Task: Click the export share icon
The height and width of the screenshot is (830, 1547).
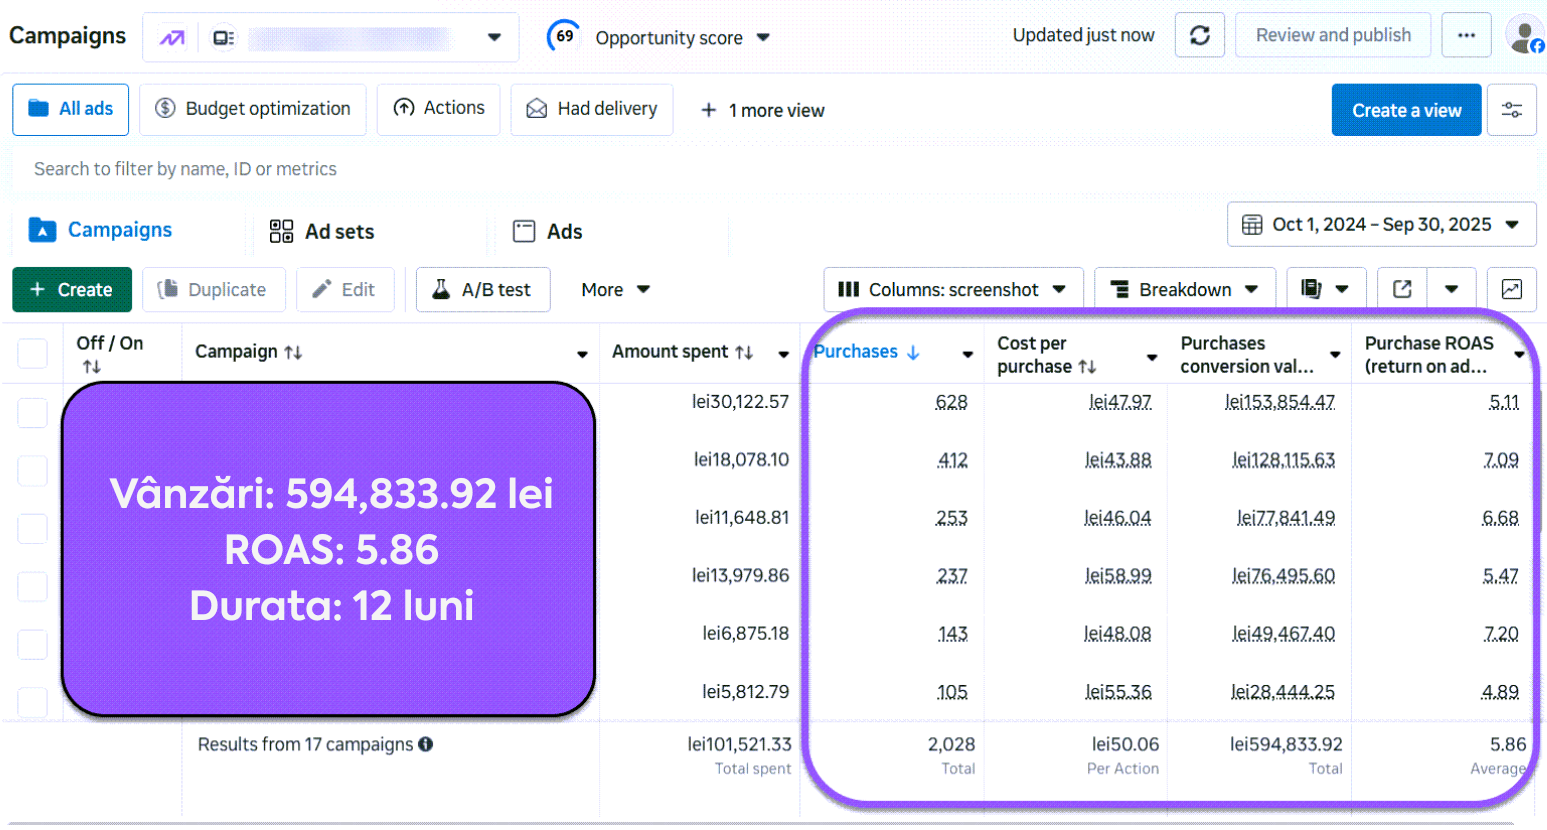Action: 1402,289
